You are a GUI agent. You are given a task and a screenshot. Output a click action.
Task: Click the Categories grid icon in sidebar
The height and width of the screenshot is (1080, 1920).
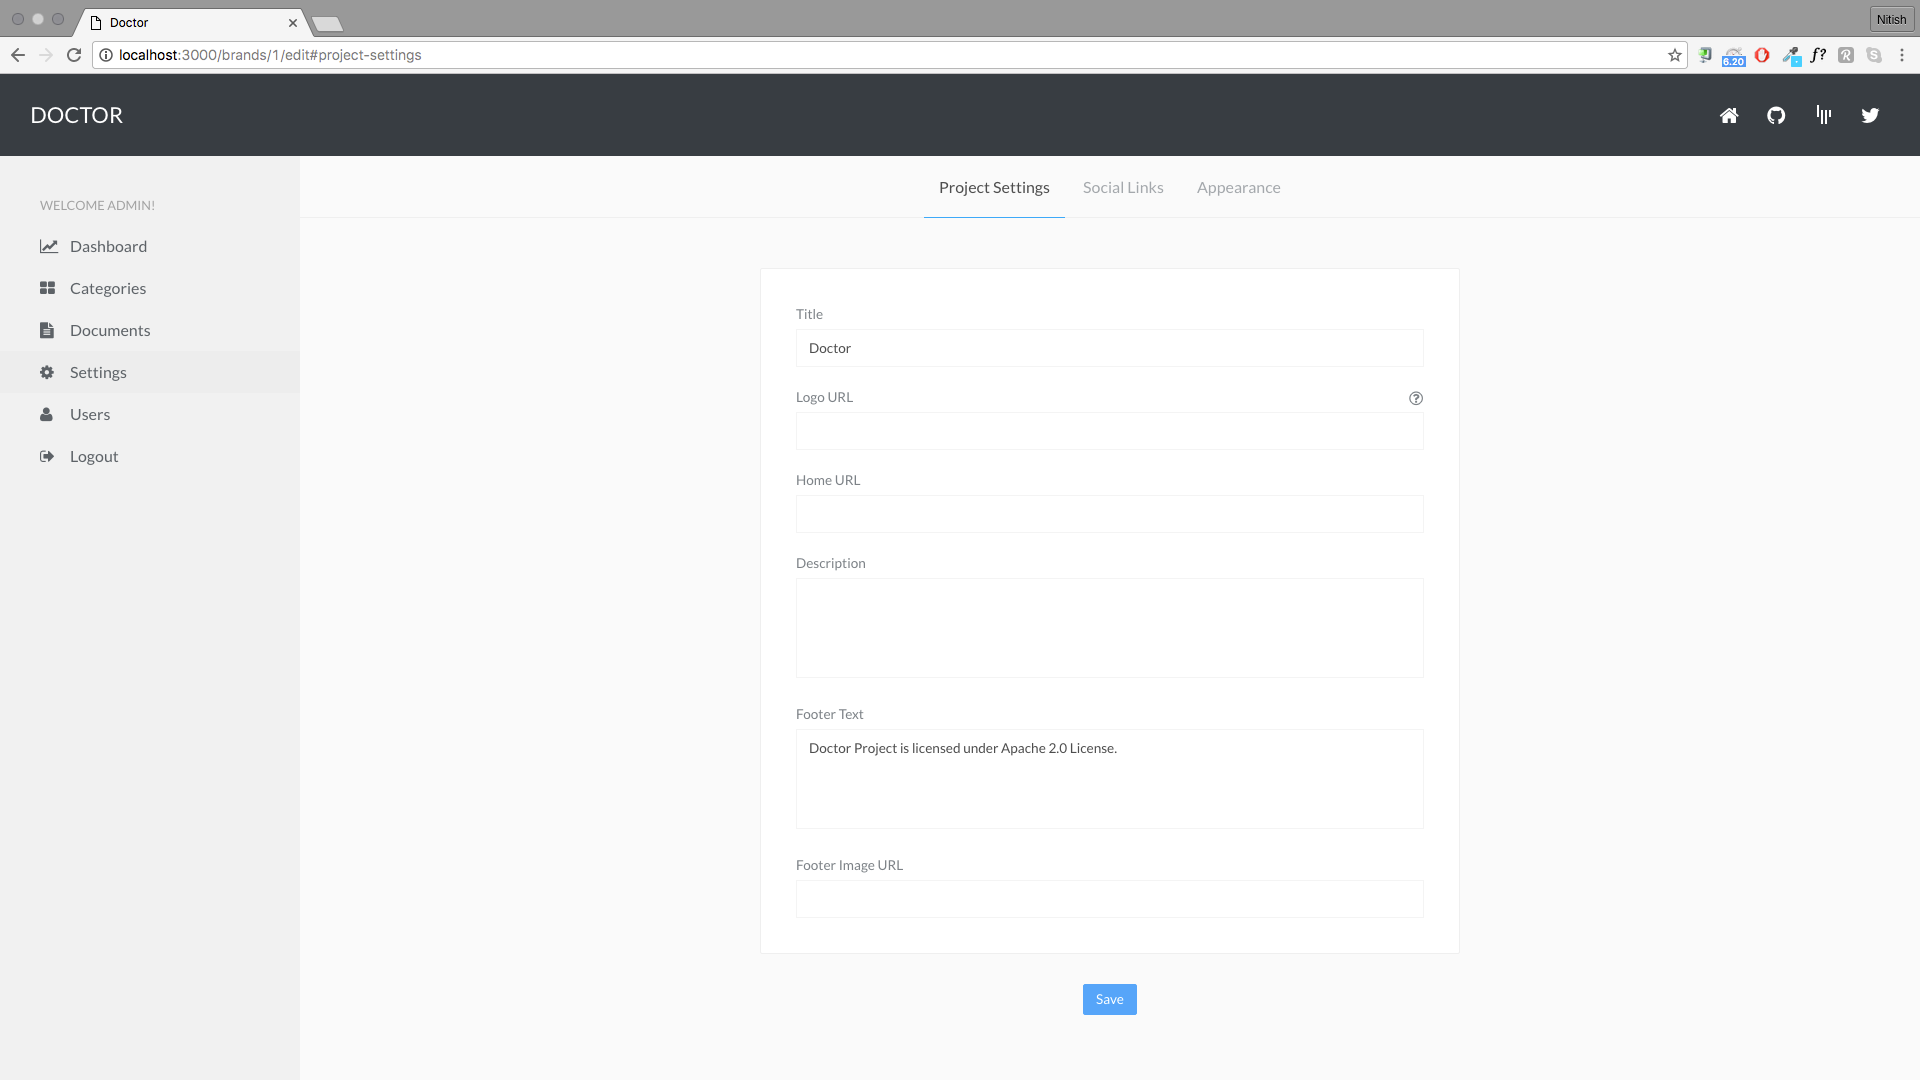pos(47,288)
